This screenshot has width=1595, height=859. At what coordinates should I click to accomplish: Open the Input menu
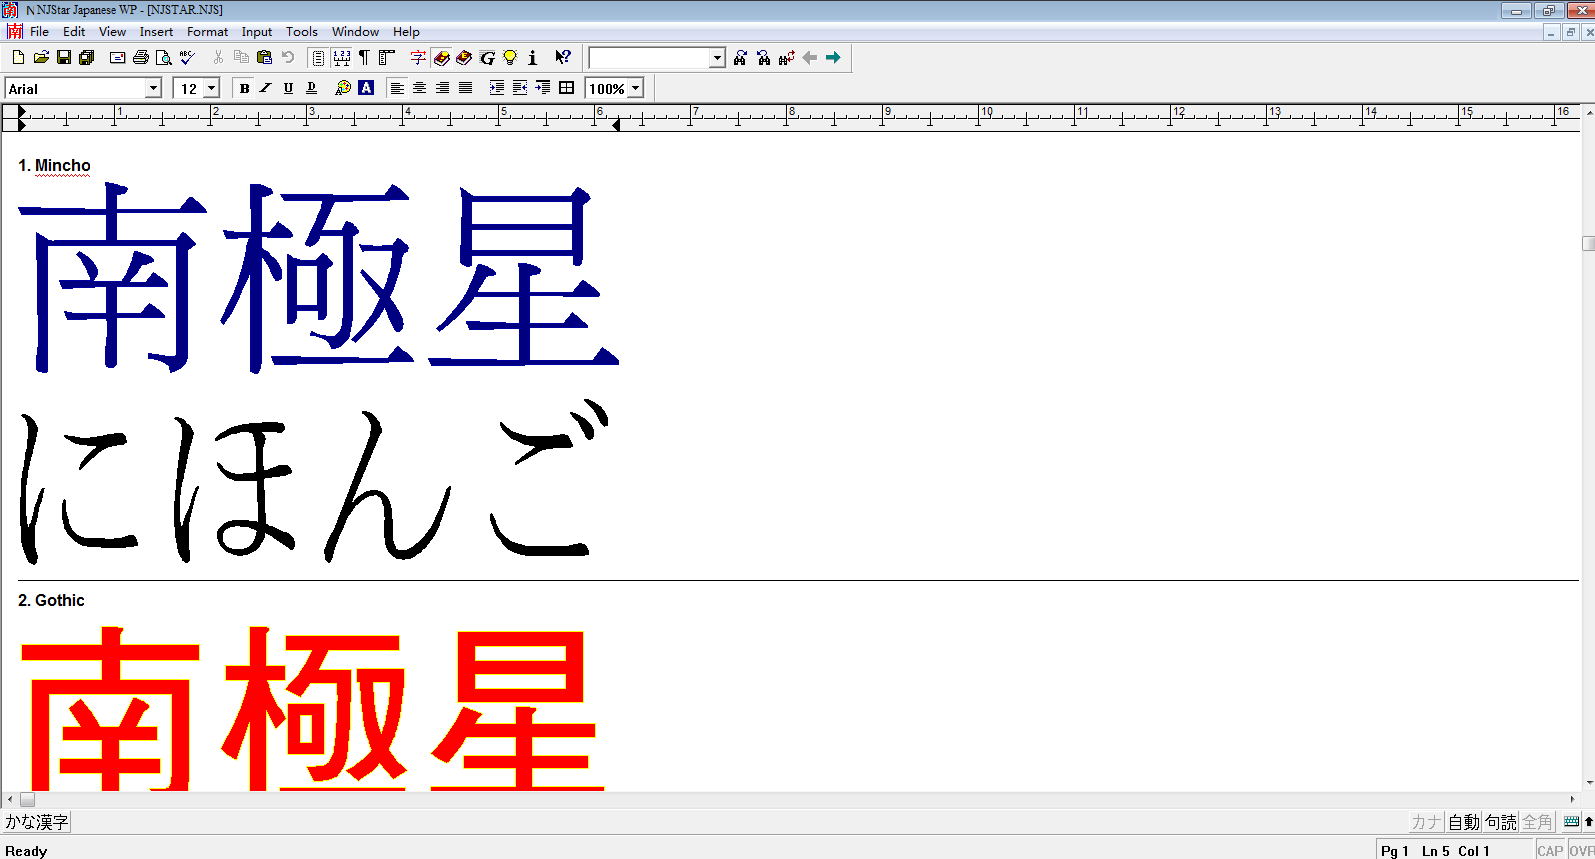pos(257,32)
